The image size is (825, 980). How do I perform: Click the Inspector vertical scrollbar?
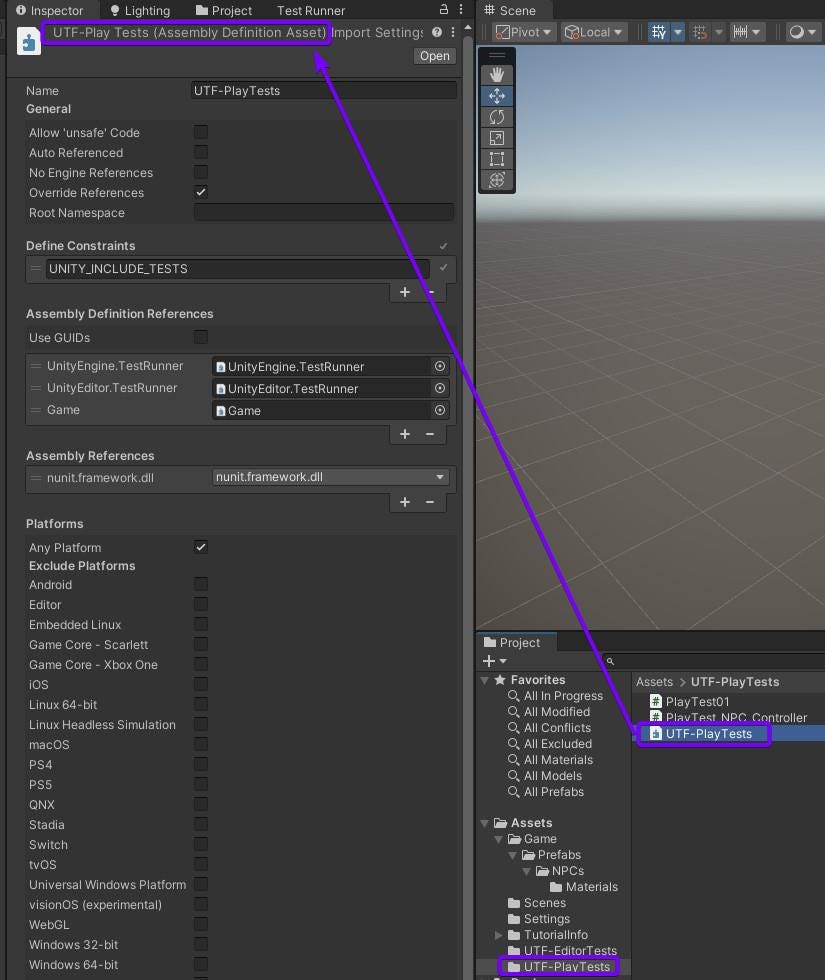coord(468,500)
